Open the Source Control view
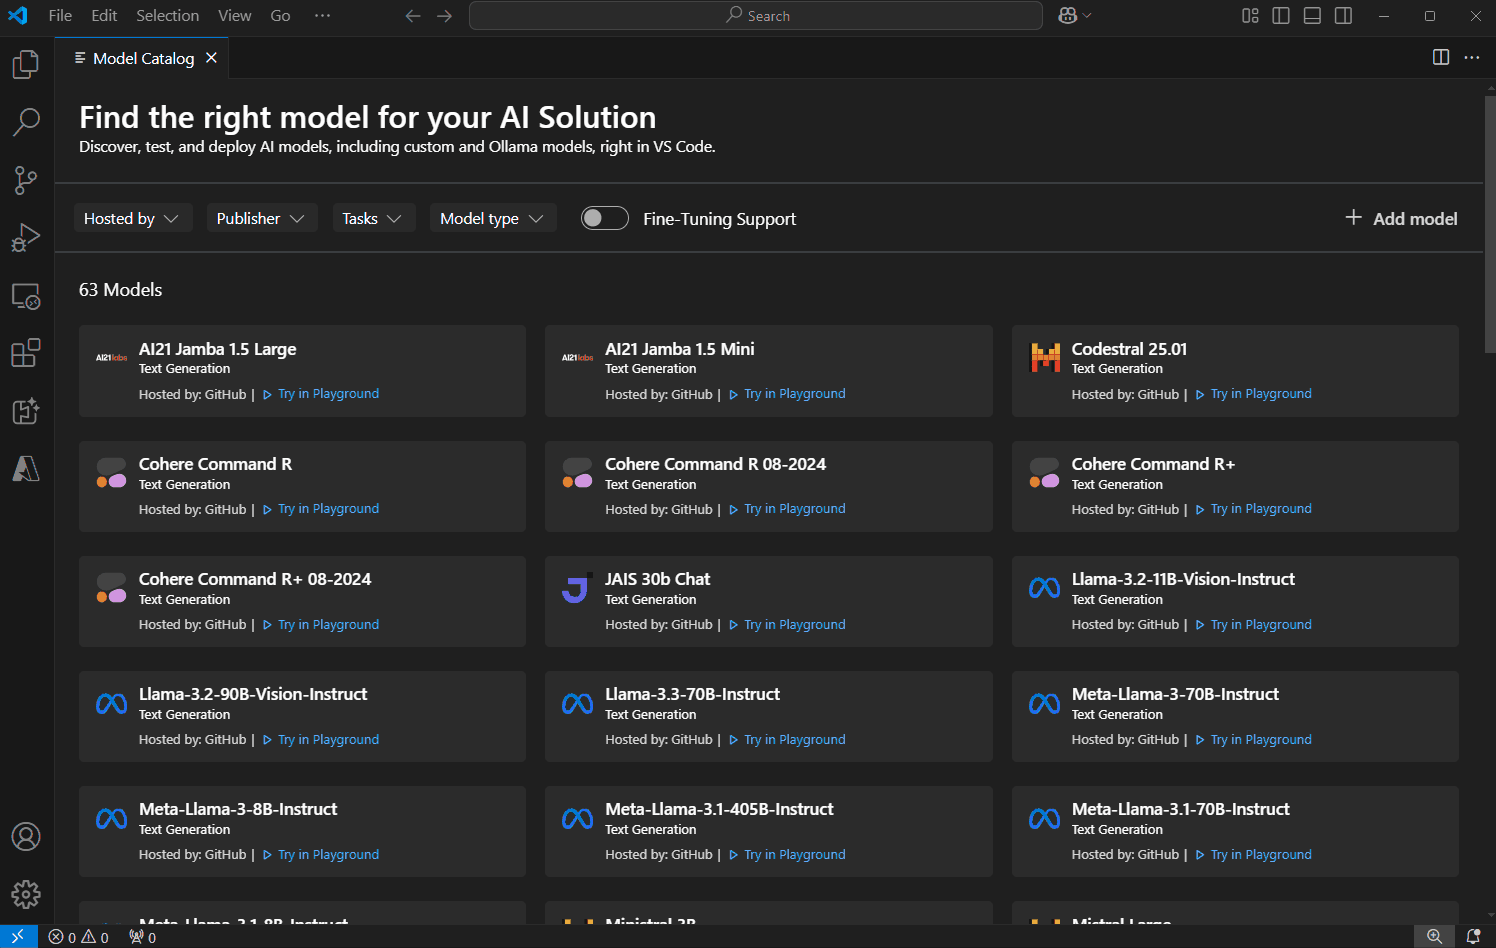The height and width of the screenshot is (948, 1496). coord(26,180)
